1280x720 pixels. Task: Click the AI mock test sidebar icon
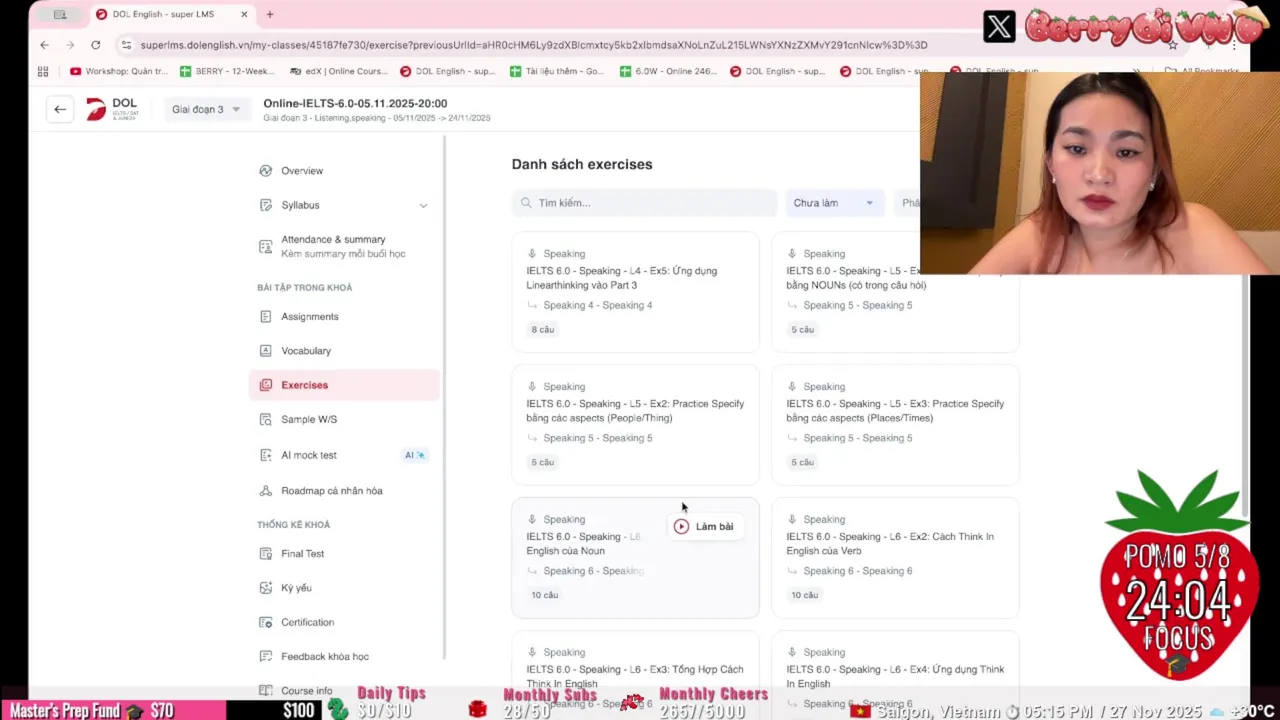[265, 455]
